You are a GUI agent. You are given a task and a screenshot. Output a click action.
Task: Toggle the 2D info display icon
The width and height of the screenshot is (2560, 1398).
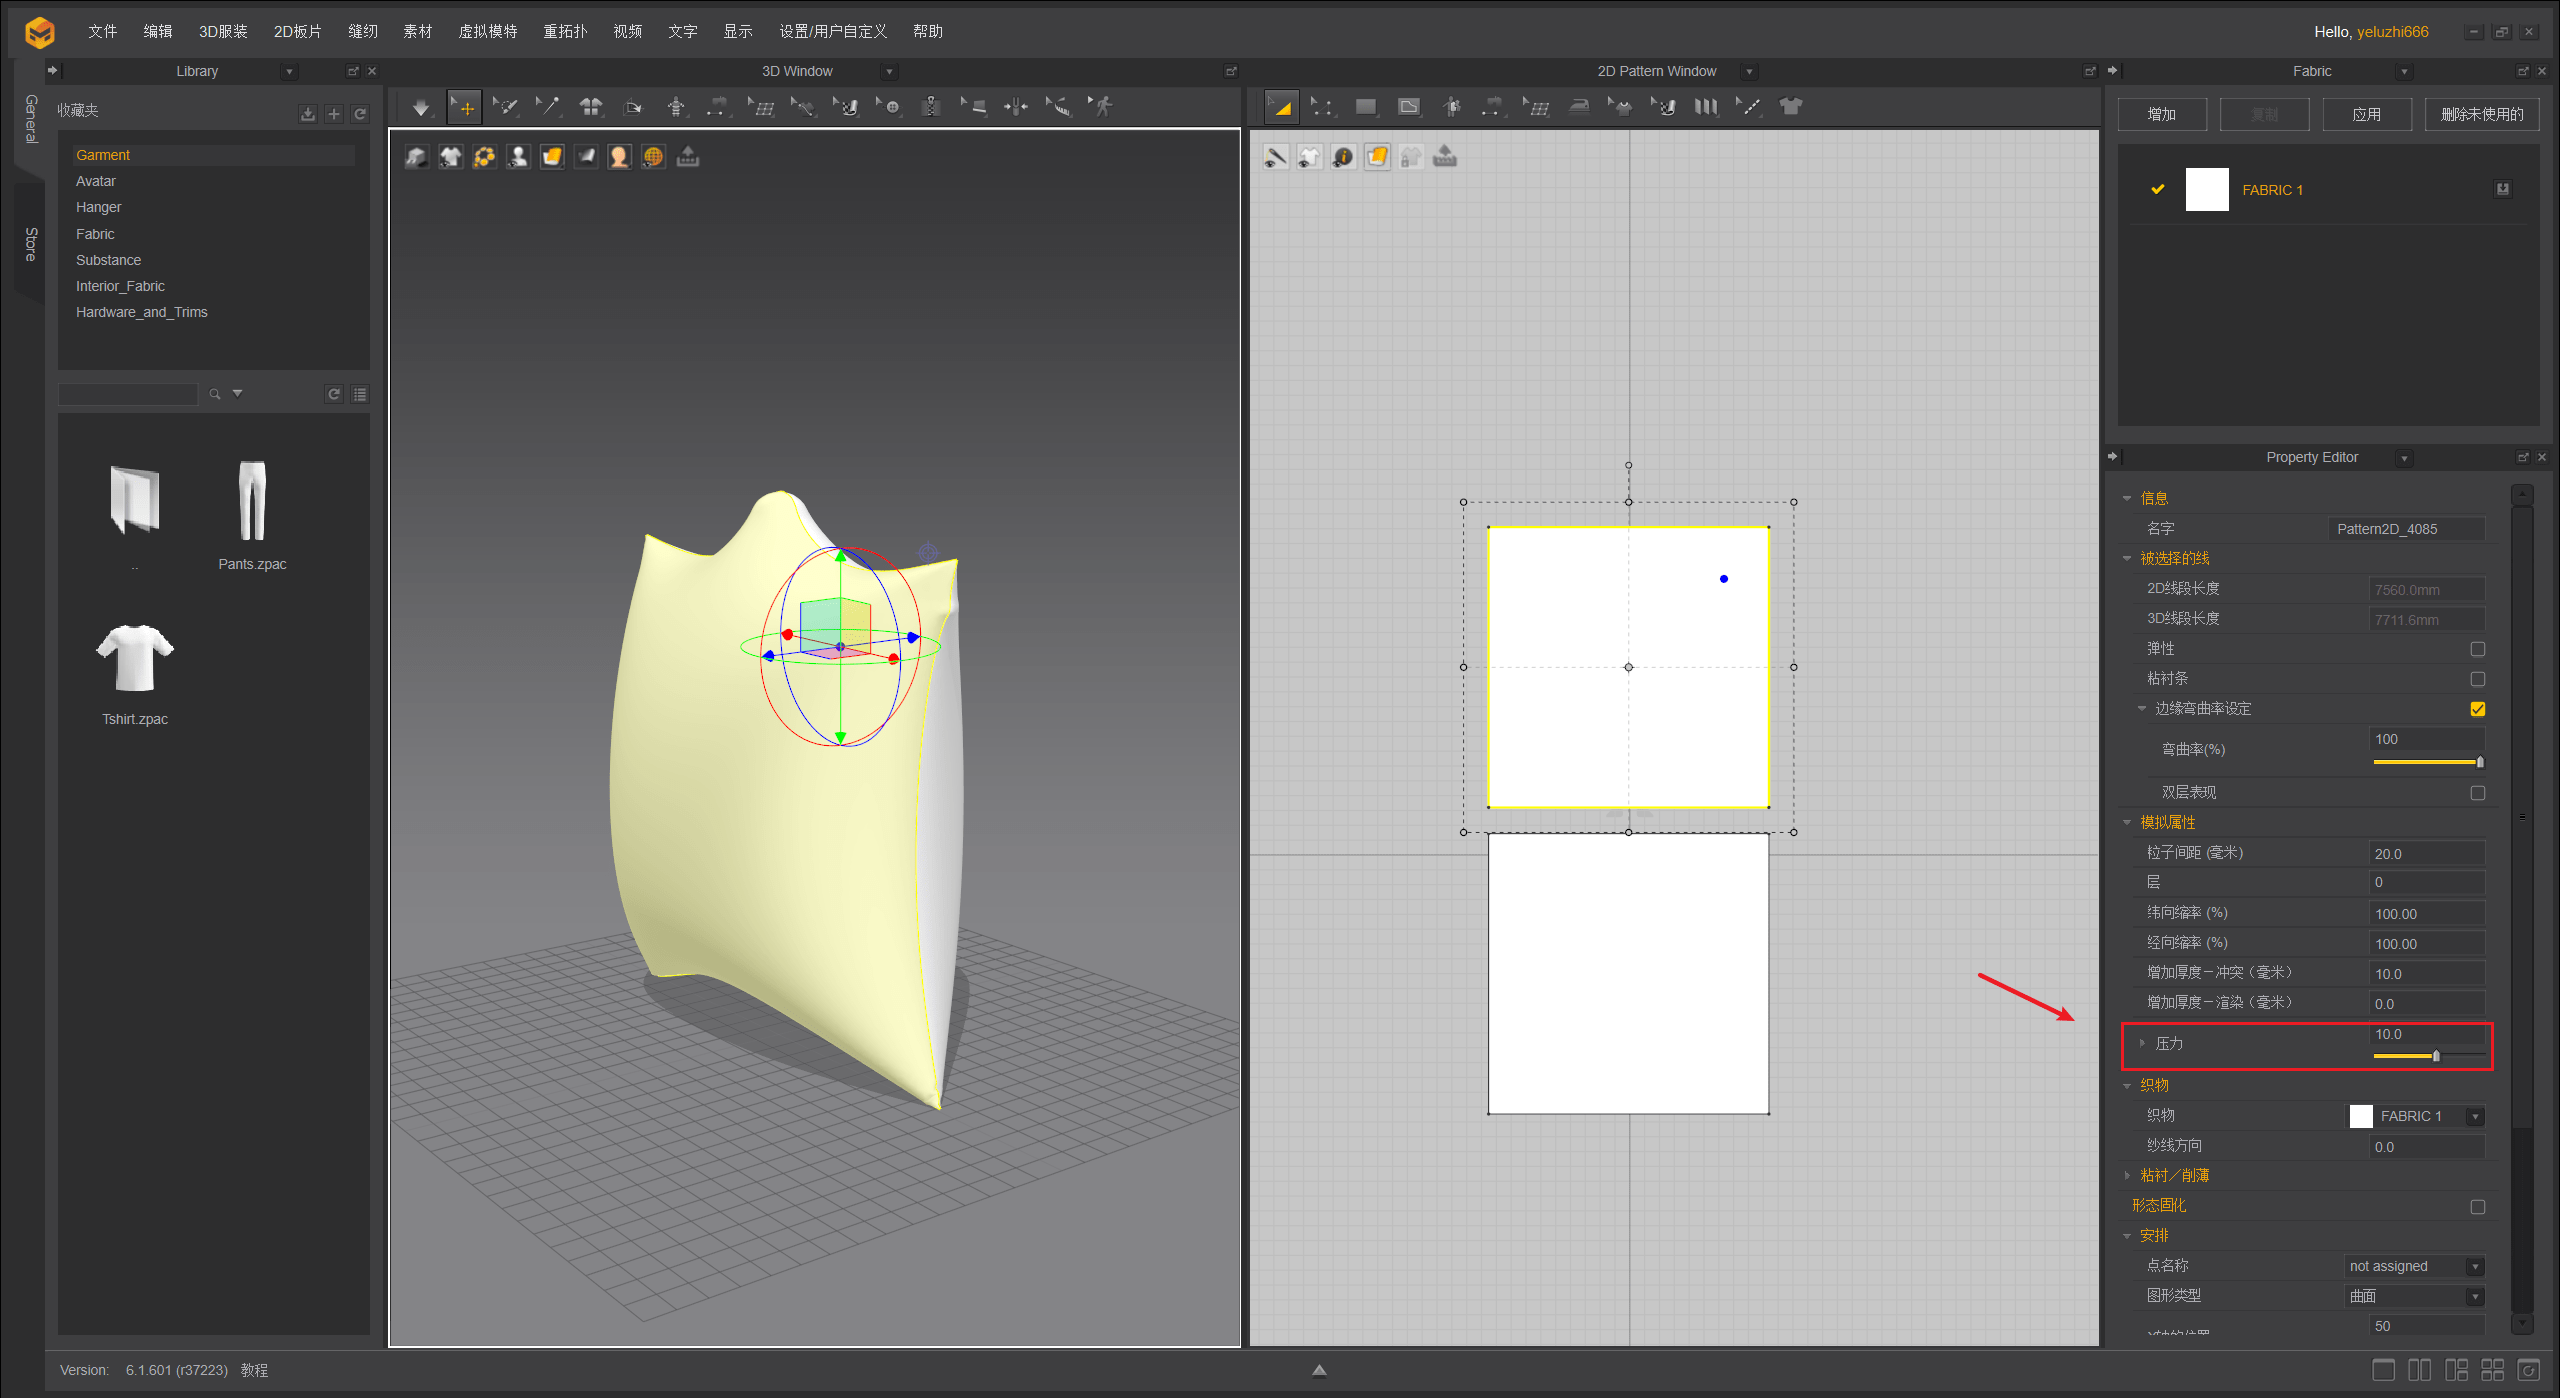[x=1343, y=157]
